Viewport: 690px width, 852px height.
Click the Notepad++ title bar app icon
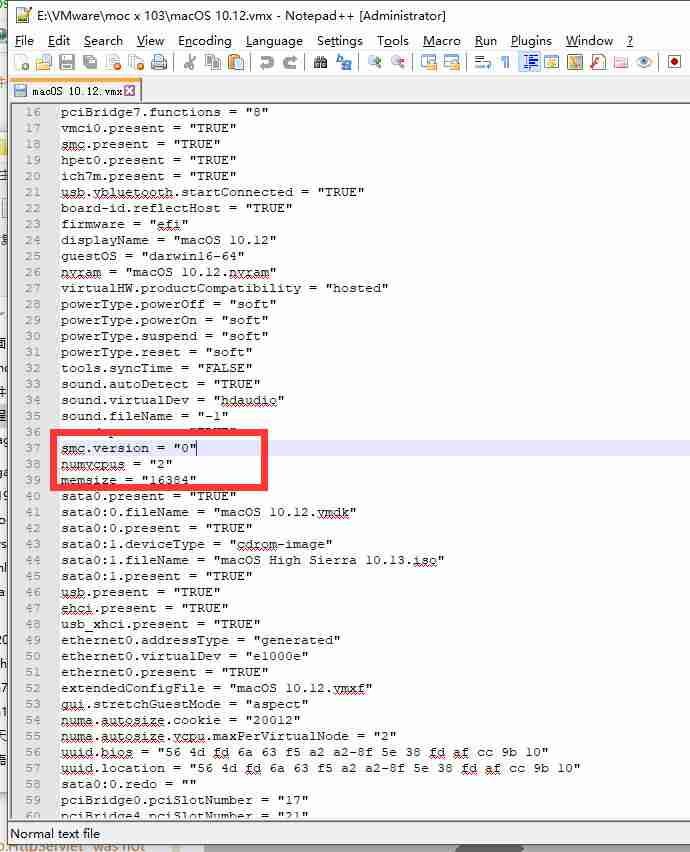(23, 15)
